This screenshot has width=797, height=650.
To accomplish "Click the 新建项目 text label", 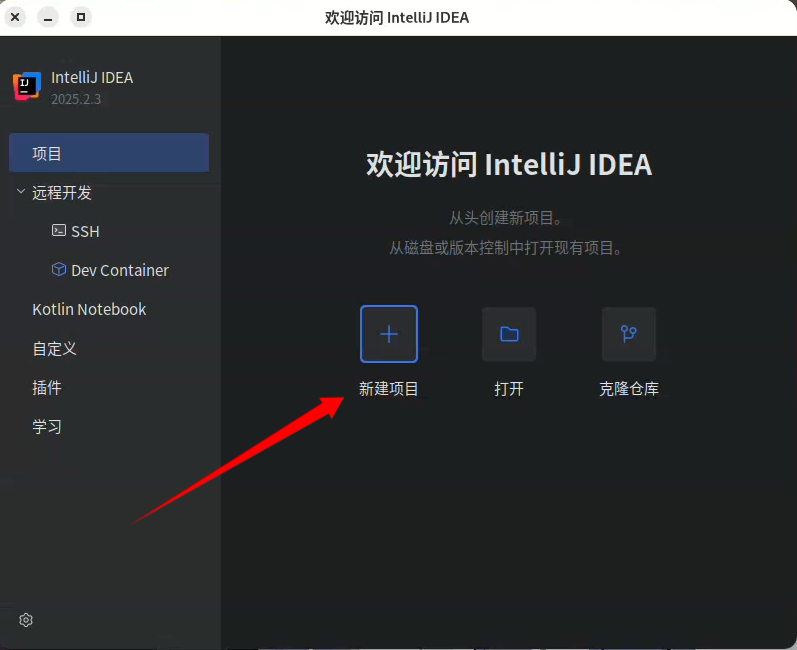I will 389,389.
